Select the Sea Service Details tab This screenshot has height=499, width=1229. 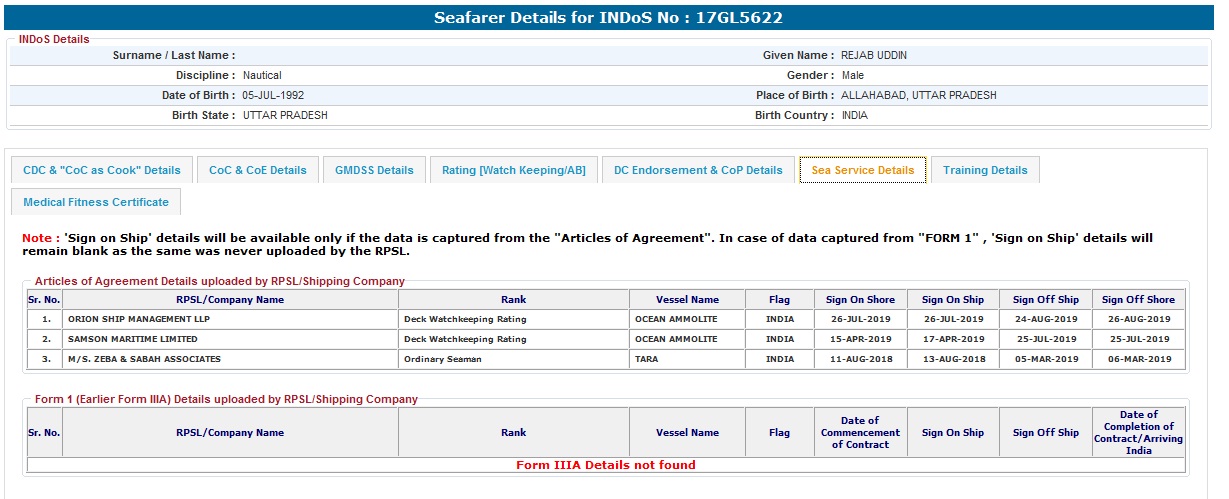(x=862, y=170)
